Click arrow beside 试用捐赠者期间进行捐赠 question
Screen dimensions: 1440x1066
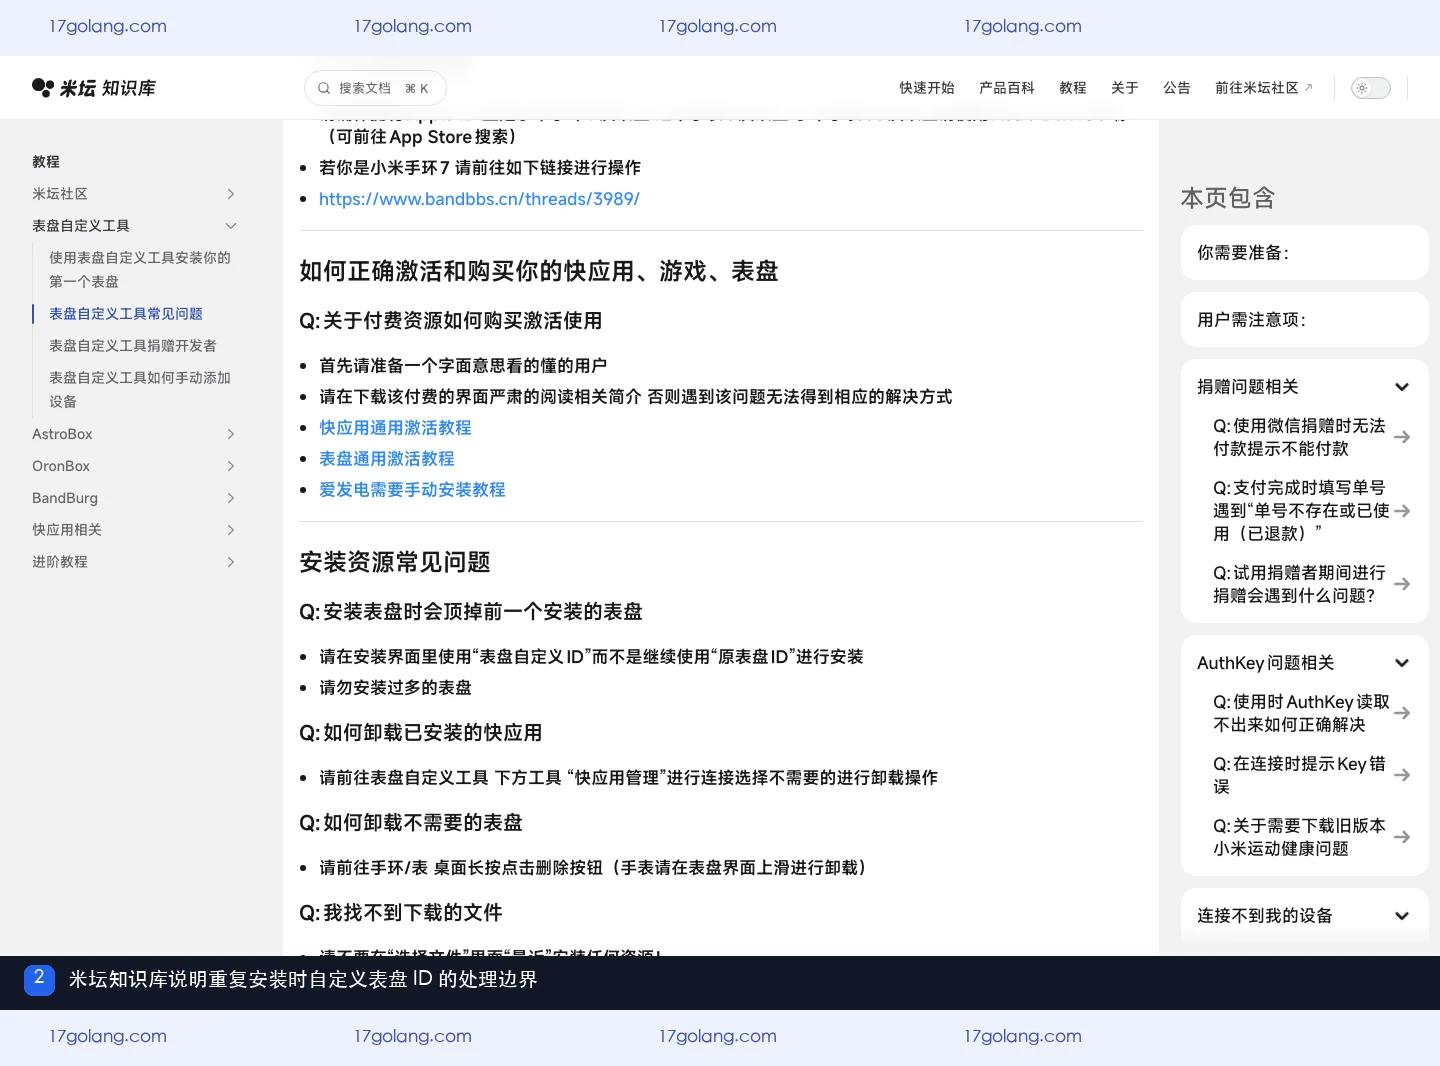click(1402, 584)
